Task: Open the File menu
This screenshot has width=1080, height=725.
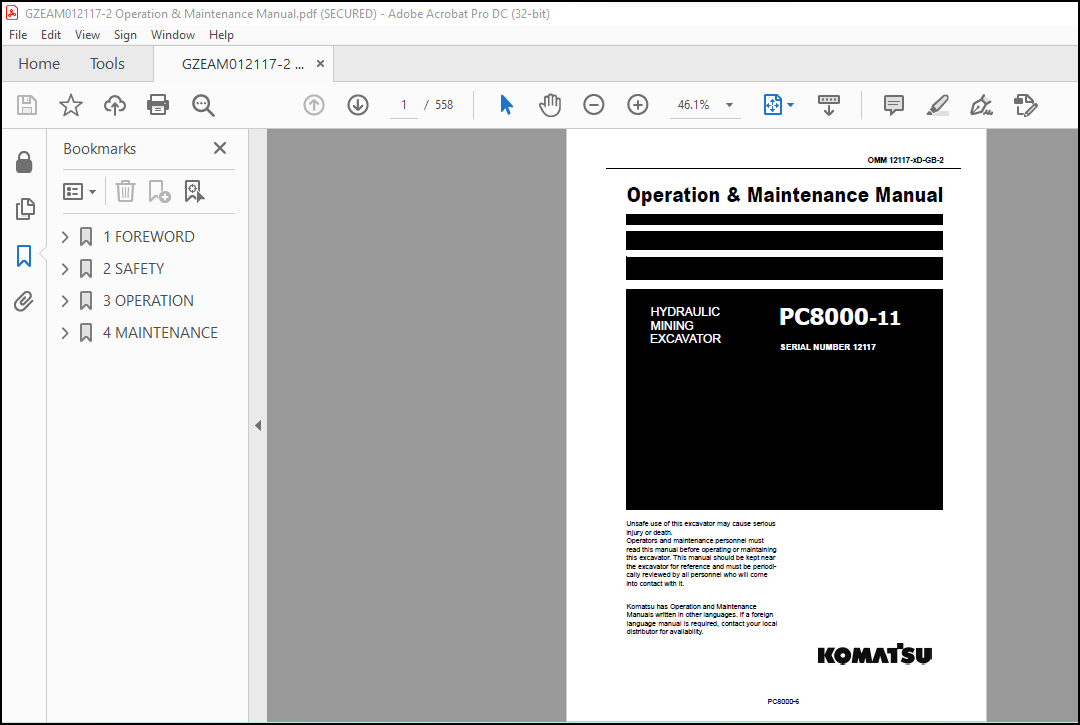Action: tap(18, 34)
